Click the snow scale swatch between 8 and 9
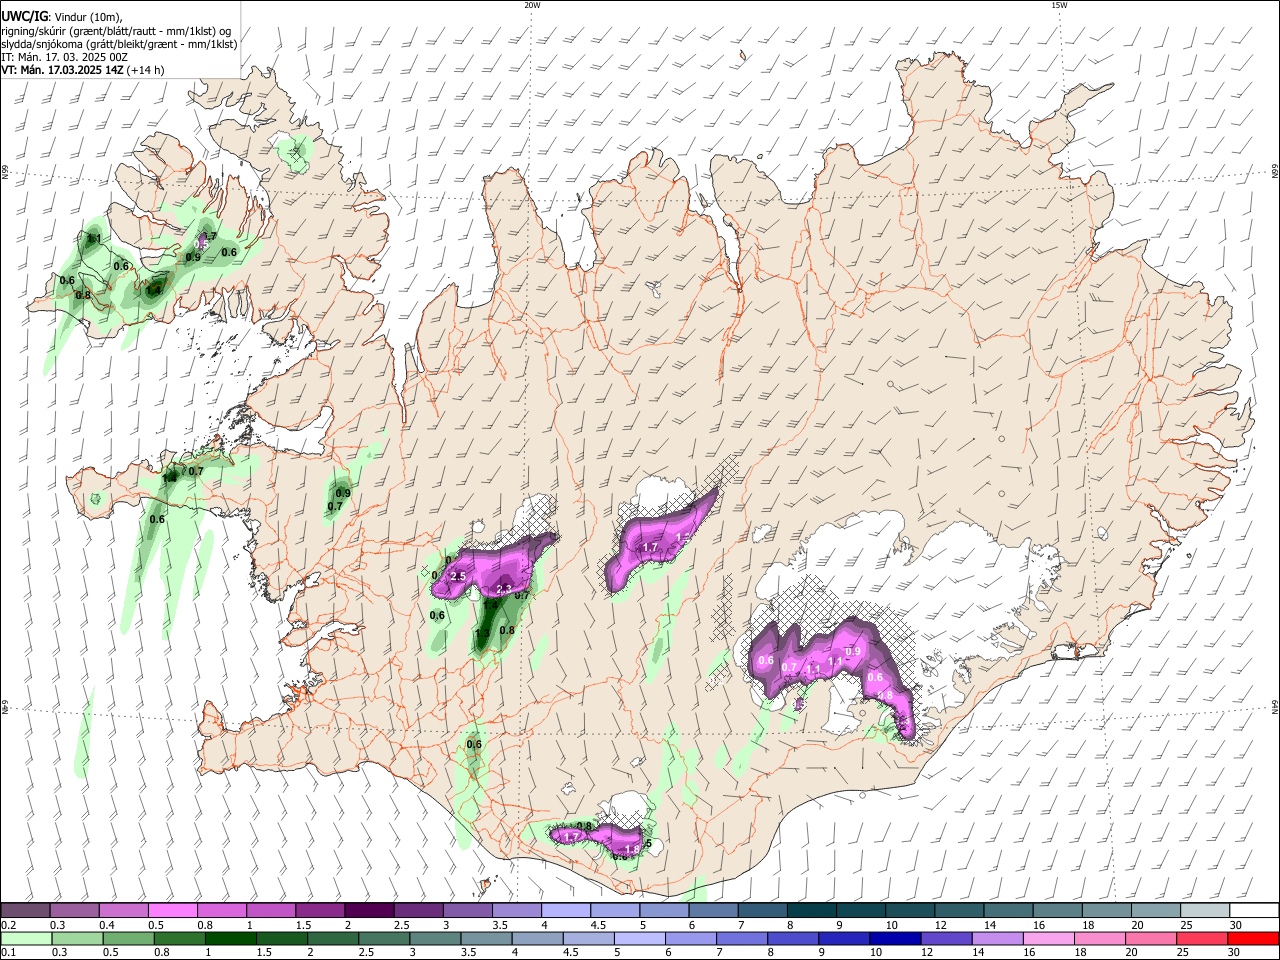Image resolution: width=1280 pixels, height=960 pixels. coord(812,910)
